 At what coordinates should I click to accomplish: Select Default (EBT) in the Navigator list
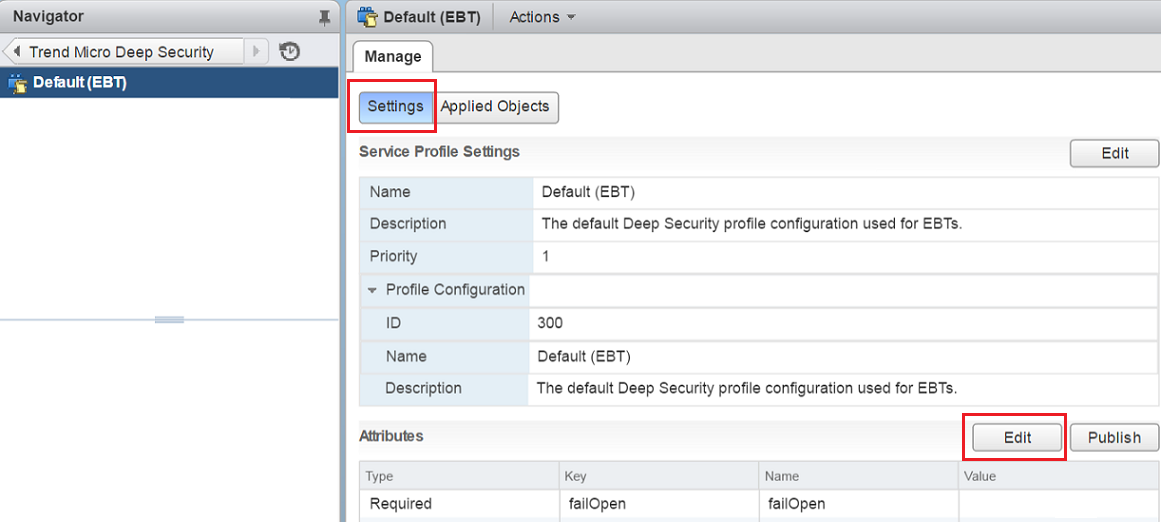tap(80, 83)
